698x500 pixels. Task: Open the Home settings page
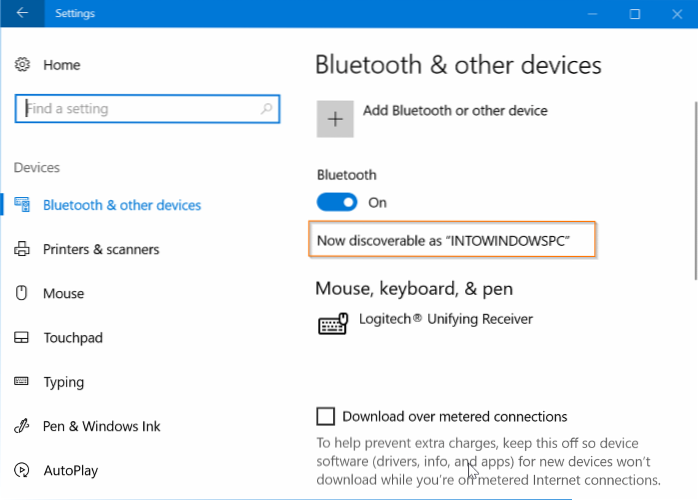61,65
